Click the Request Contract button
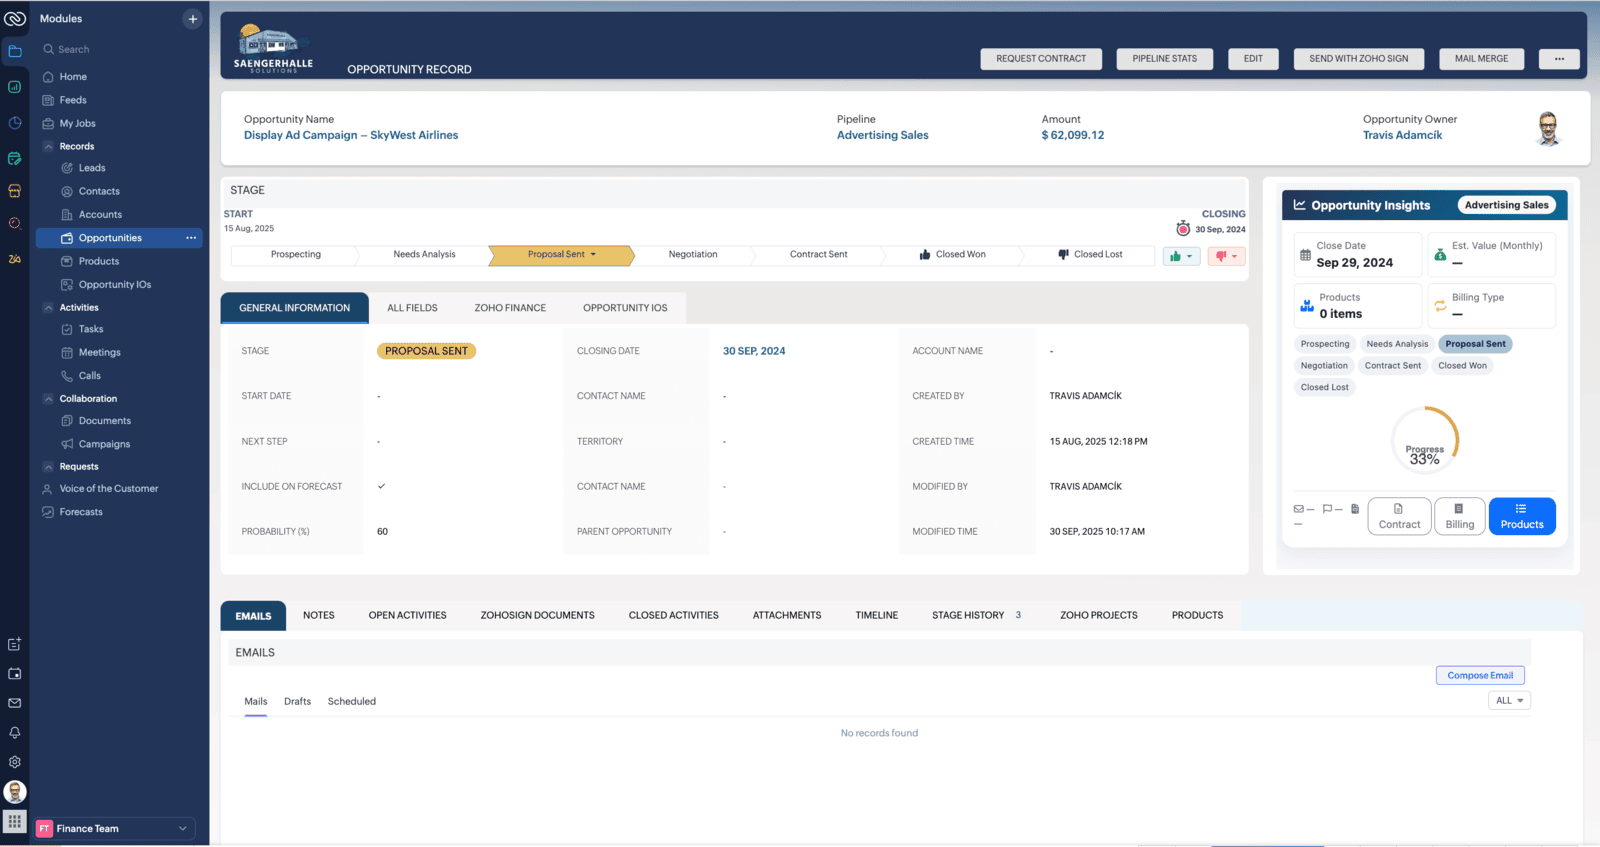1600x847 pixels. pyautogui.click(x=1040, y=59)
